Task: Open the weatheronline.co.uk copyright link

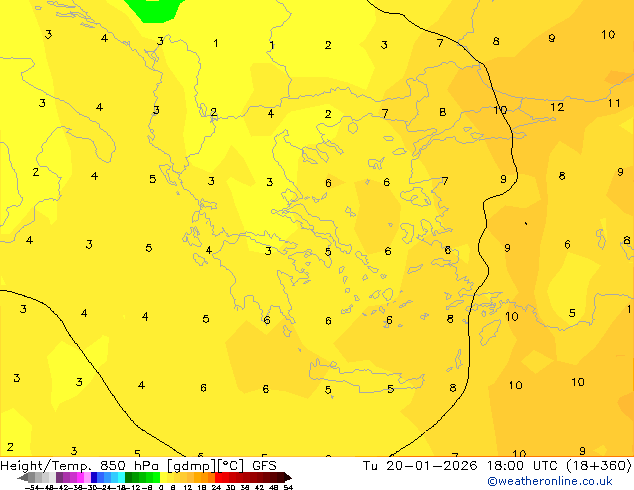Action: [550, 481]
